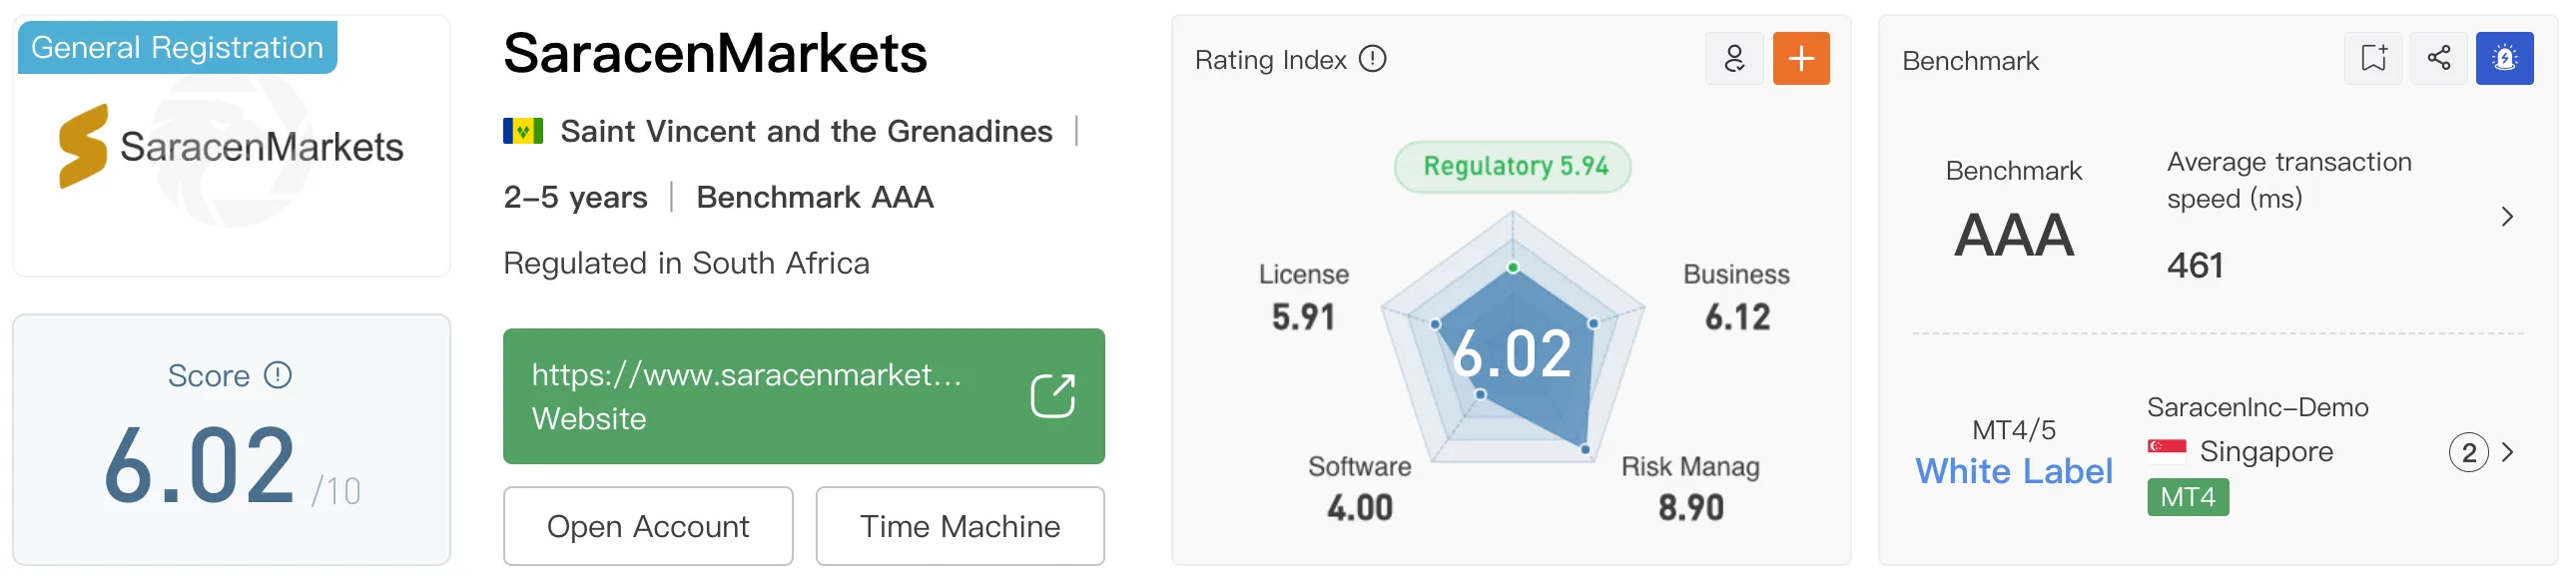The width and height of the screenshot is (2576, 583).
Task: Click the Software 4.00 value
Action: point(1360,508)
